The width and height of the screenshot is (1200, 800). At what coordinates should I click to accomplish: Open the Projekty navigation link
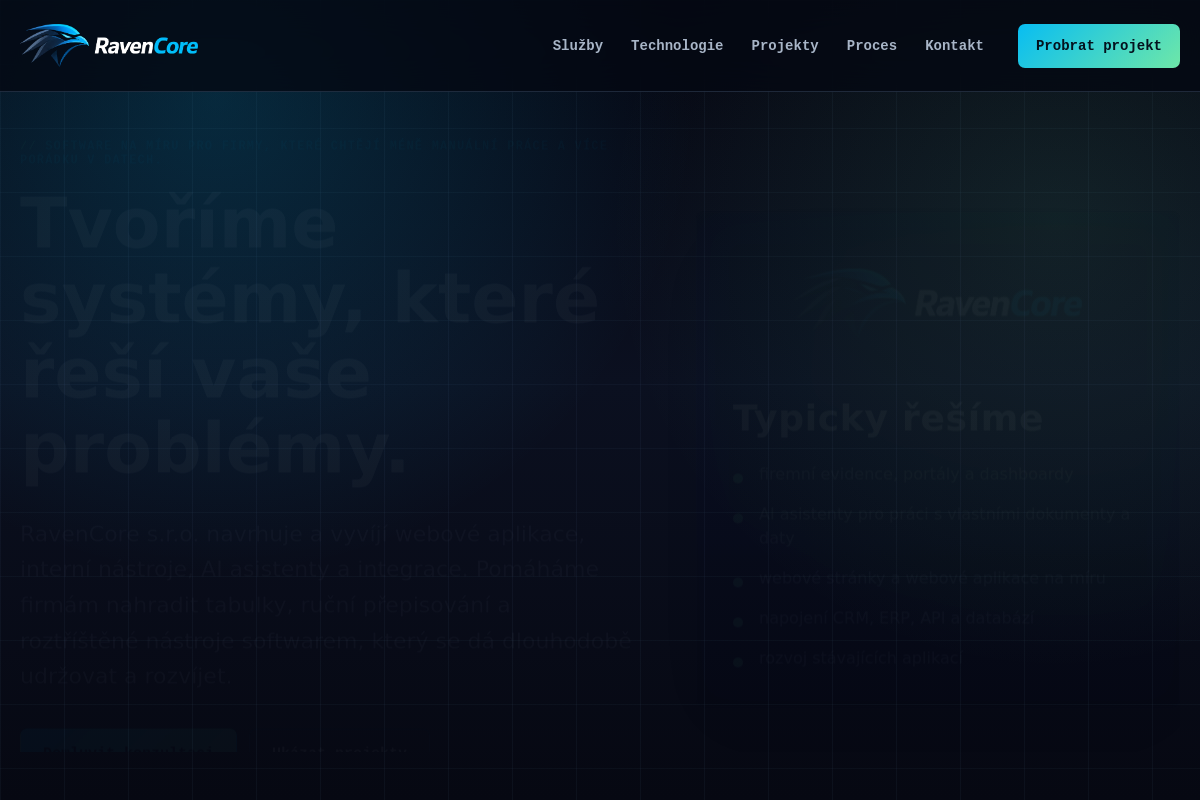[785, 46]
